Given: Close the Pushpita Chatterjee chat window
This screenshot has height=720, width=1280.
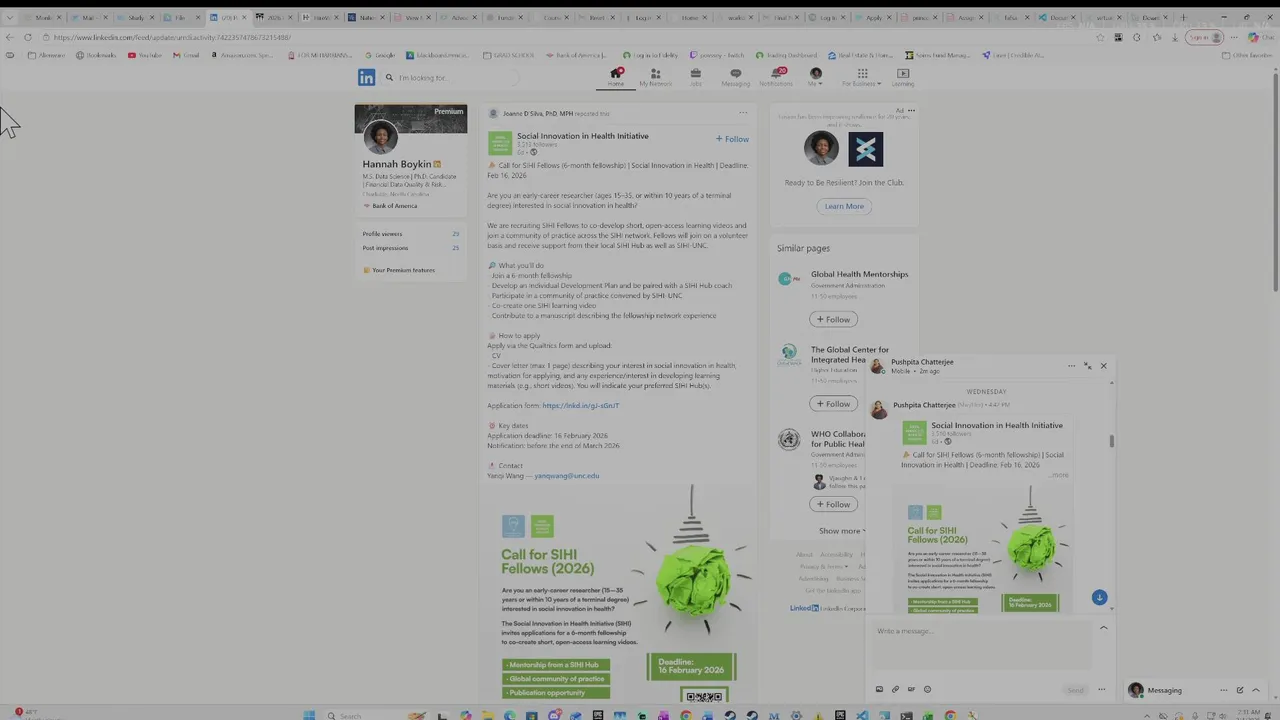Looking at the screenshot, I should coord(1104,366).
